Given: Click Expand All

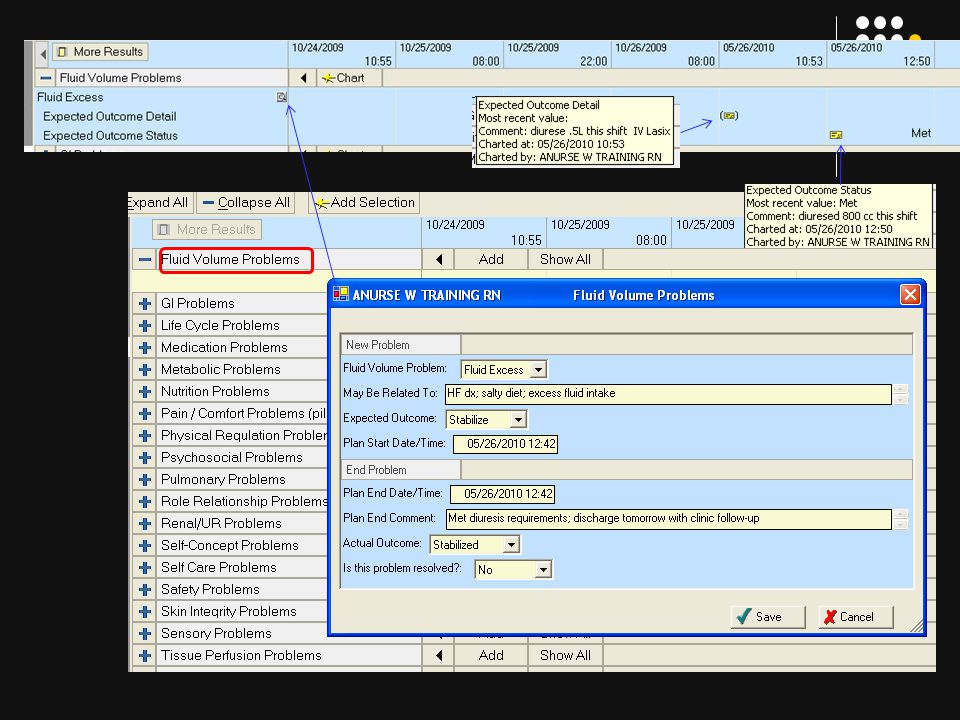Looking at the screenshot, I should (159, 203).
